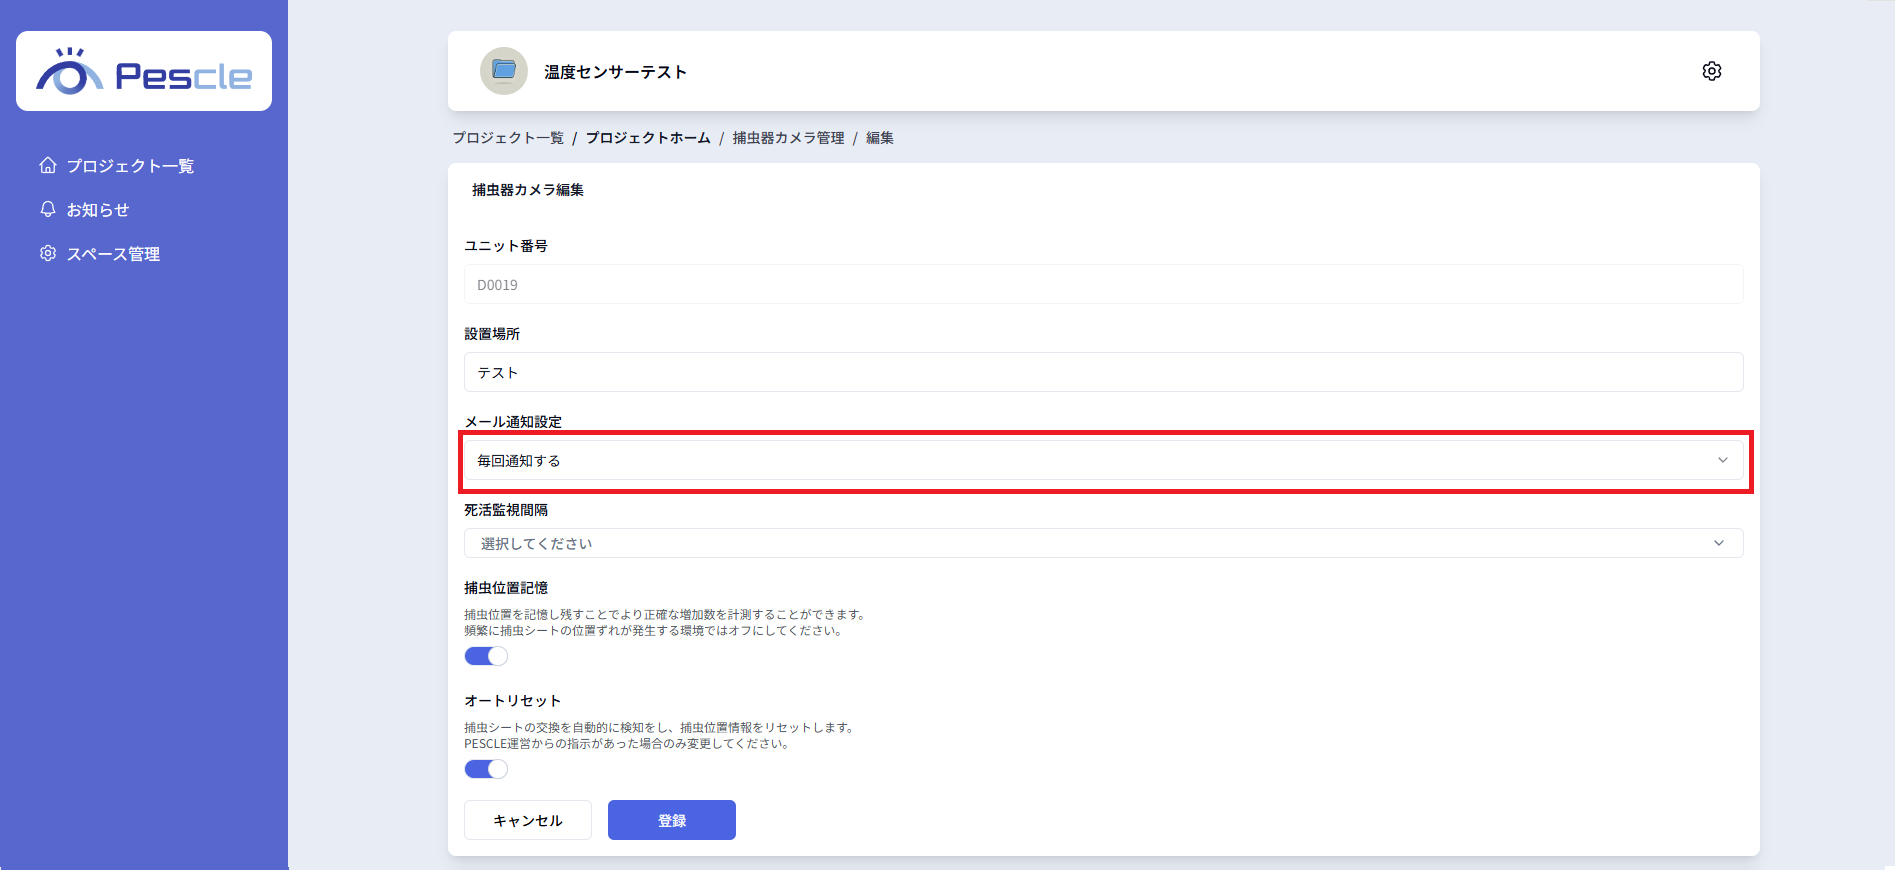Click the gear icon beside スペース管理
Viewport: 1895px width, 870px height.
48,254
